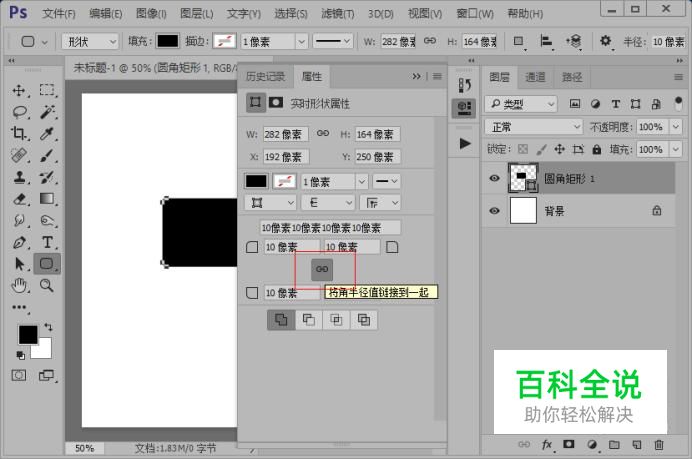Viewport: 692px width, 459px height.
Task: Select the Zoom magnifier tool
Action: pos(46,286)
